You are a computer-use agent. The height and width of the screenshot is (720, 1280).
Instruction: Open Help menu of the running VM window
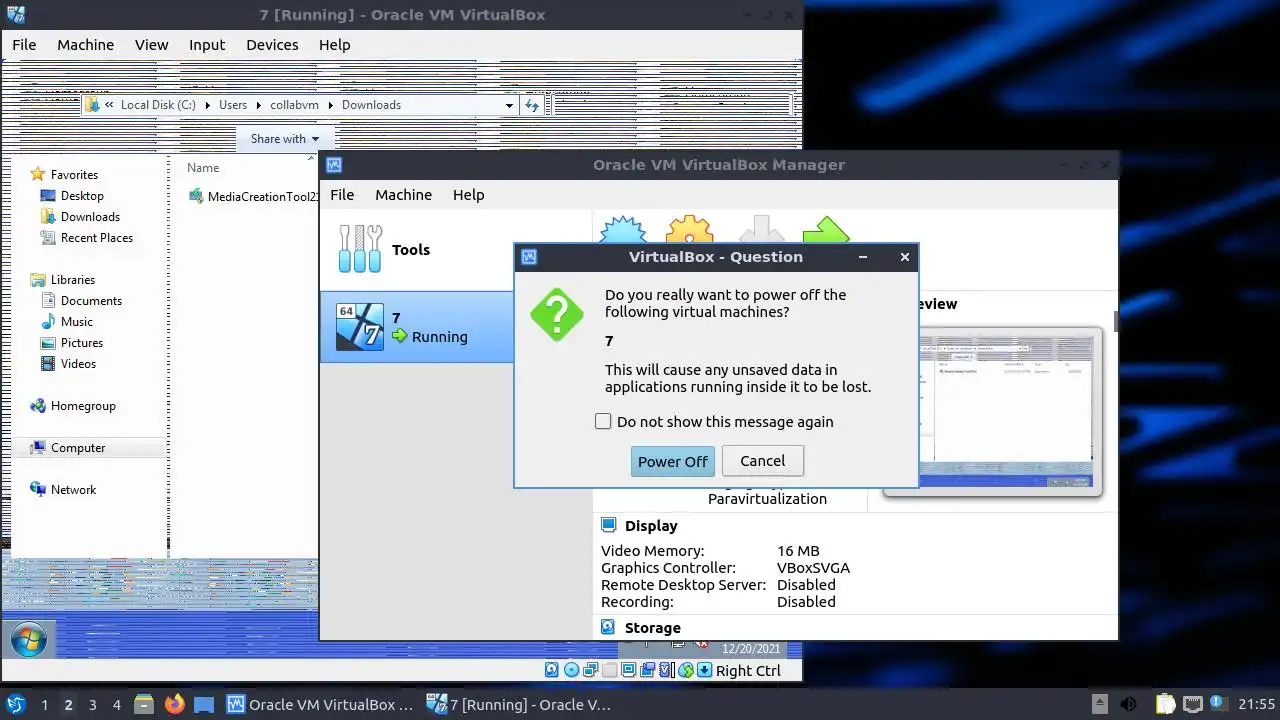pyautogui.click(x=334, y=45)
